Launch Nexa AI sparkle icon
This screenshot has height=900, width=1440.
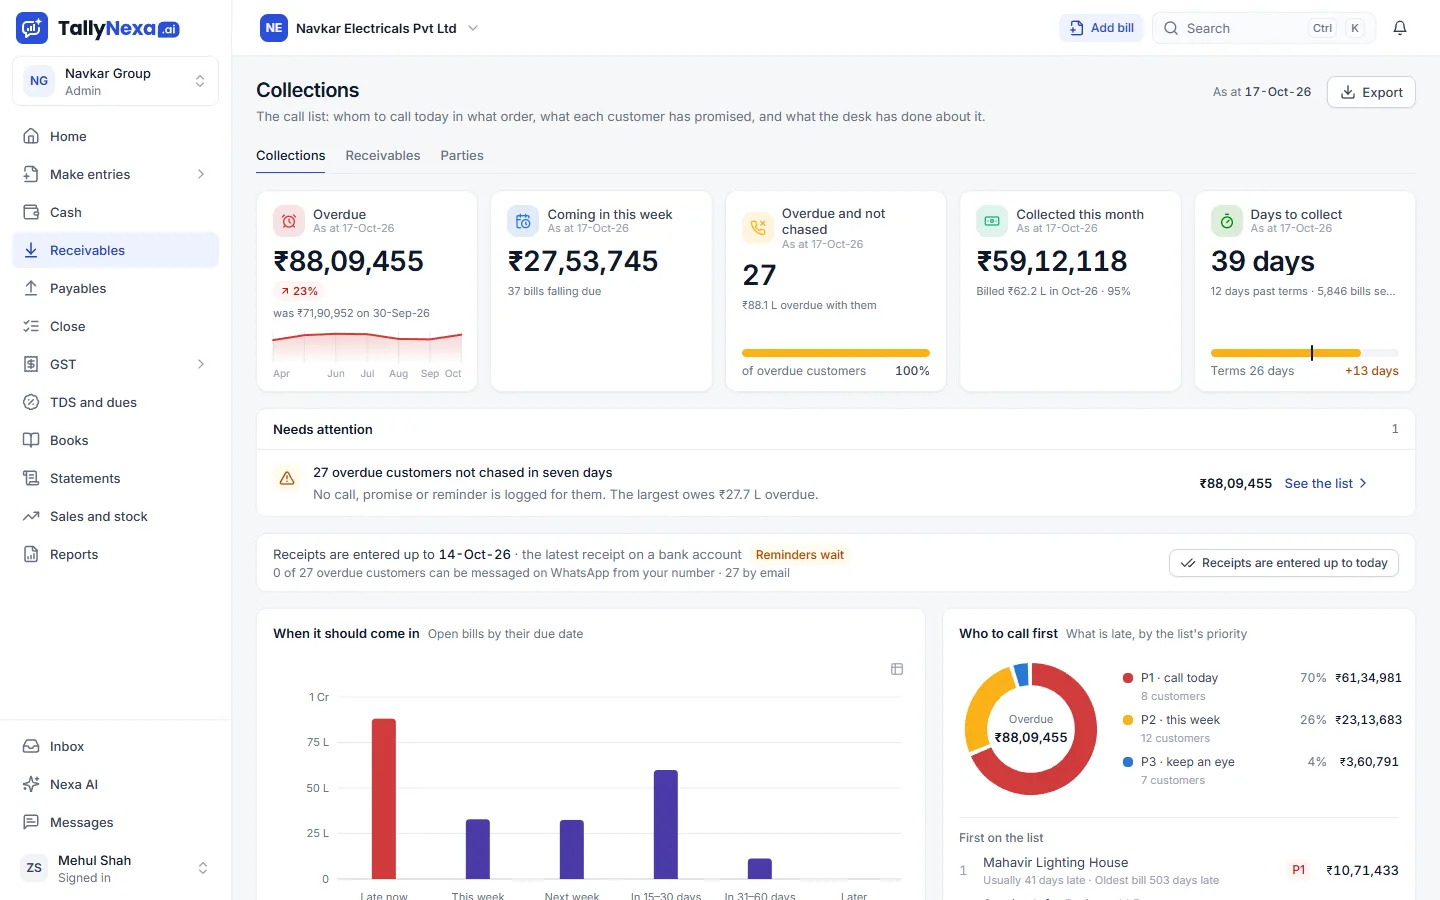(x=31, y=784)
